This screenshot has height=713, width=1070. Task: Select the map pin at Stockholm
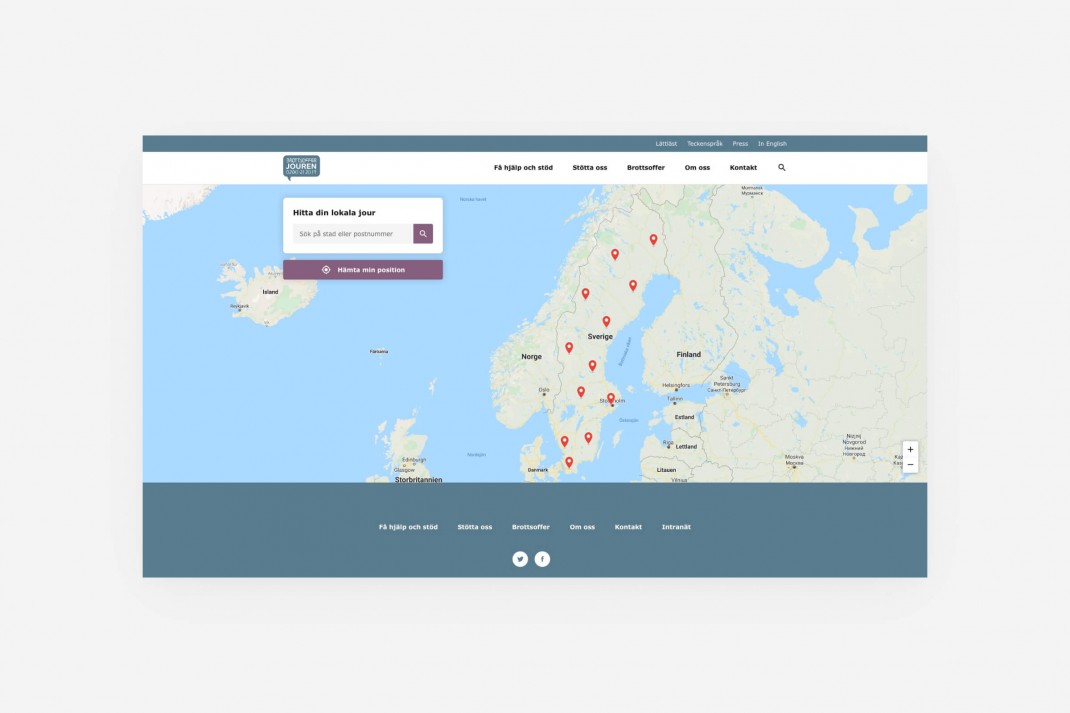pos(611,398)
